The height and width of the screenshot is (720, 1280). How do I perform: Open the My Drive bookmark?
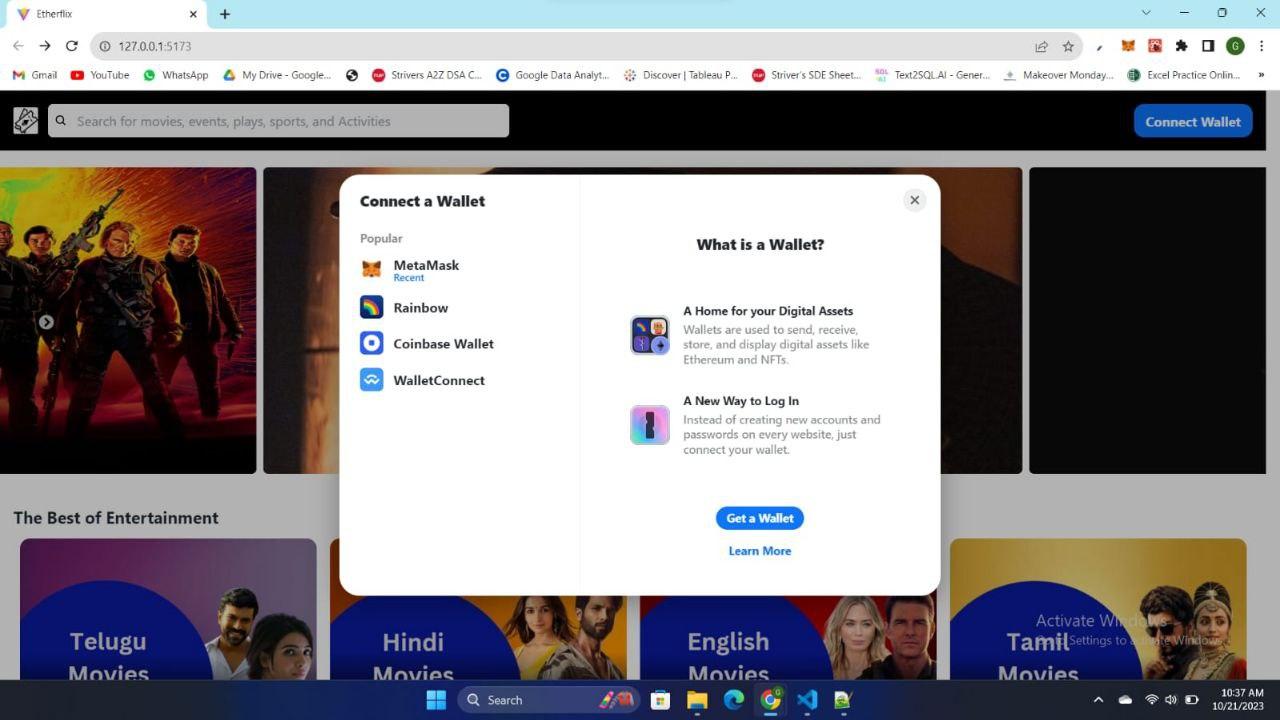277,75
